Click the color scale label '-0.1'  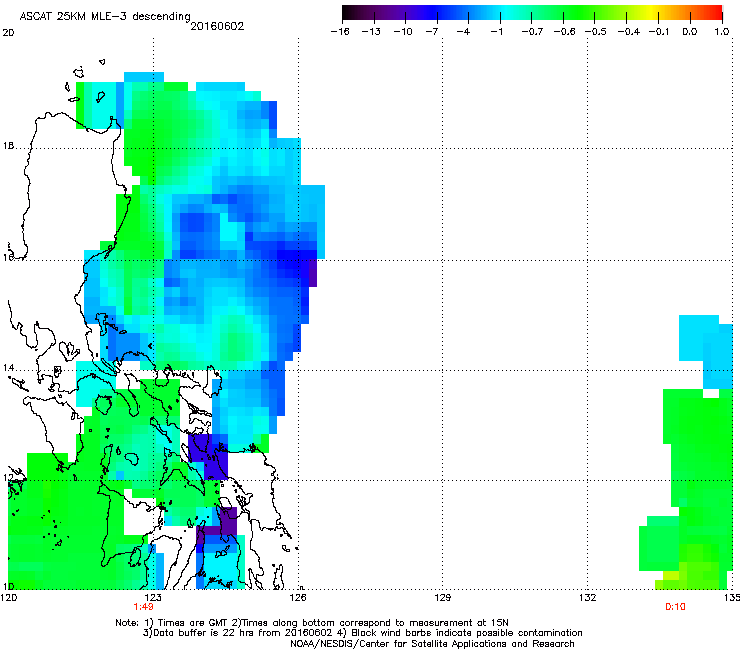(659, 32)
